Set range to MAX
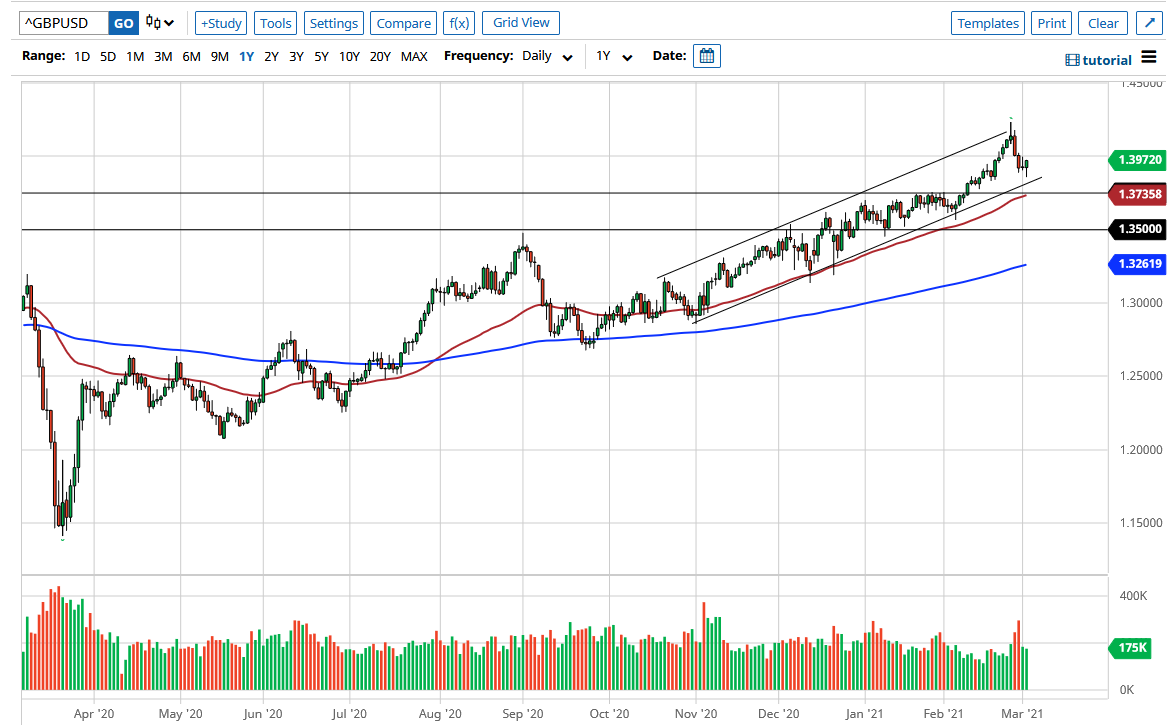This screenshot has height=725, width=1172. pyautogui.click(x=414, y=56)
